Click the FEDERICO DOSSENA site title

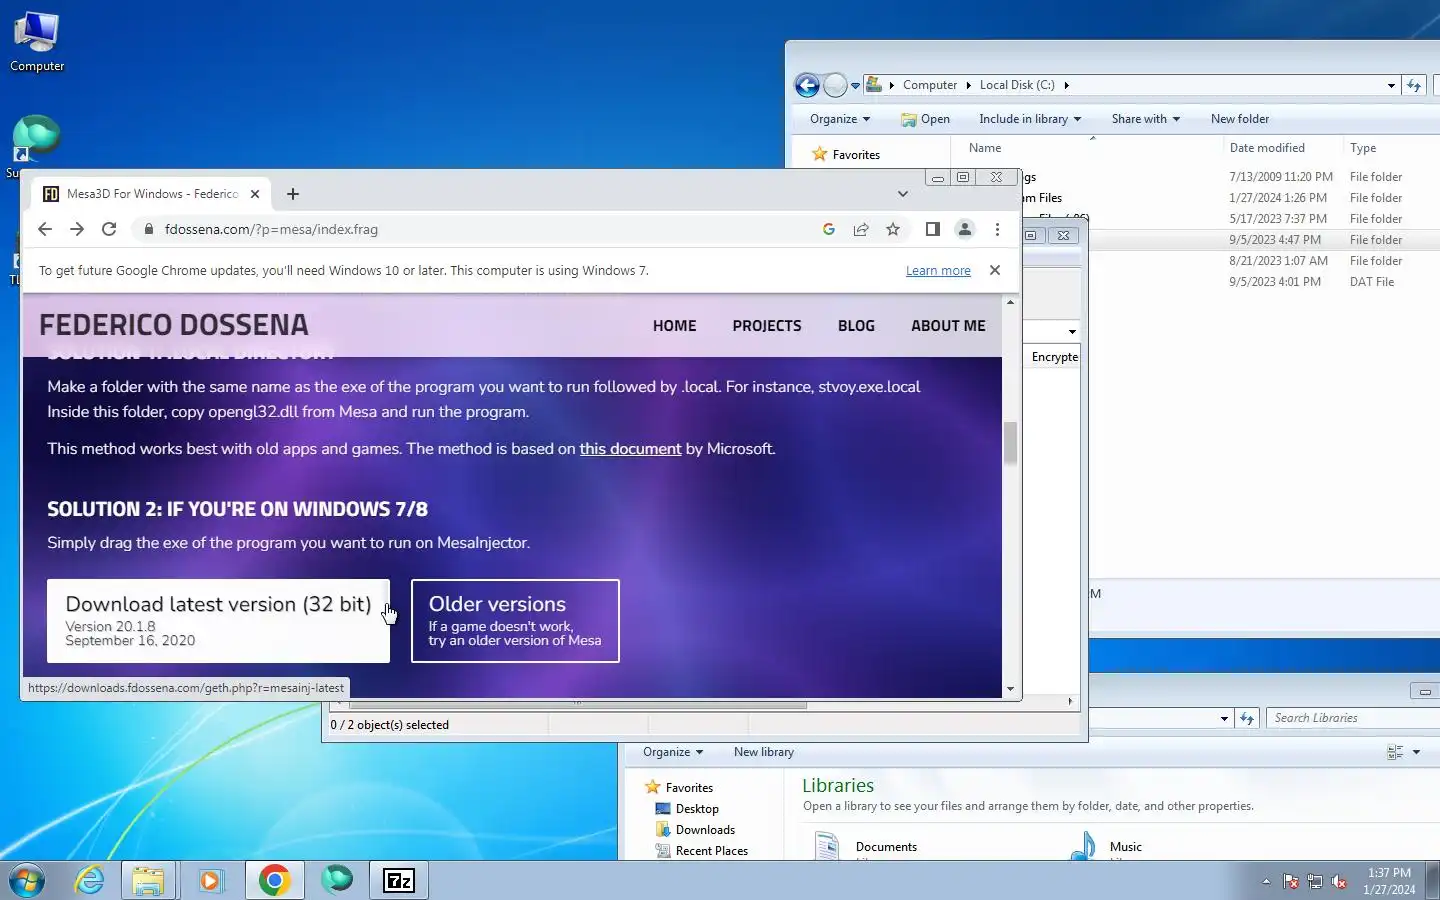tap(174, 325)
